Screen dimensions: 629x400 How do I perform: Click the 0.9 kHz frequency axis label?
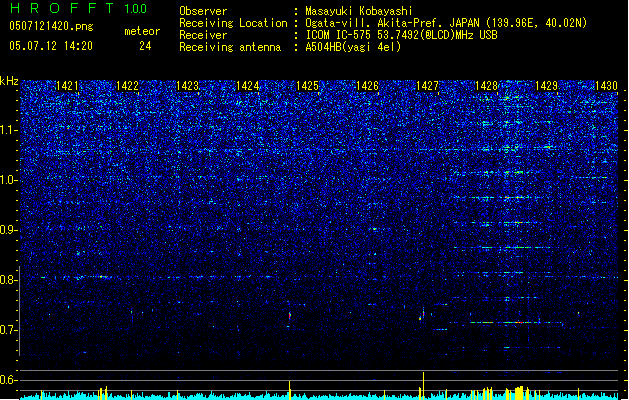pyautogui.click(x=9, y=230)
